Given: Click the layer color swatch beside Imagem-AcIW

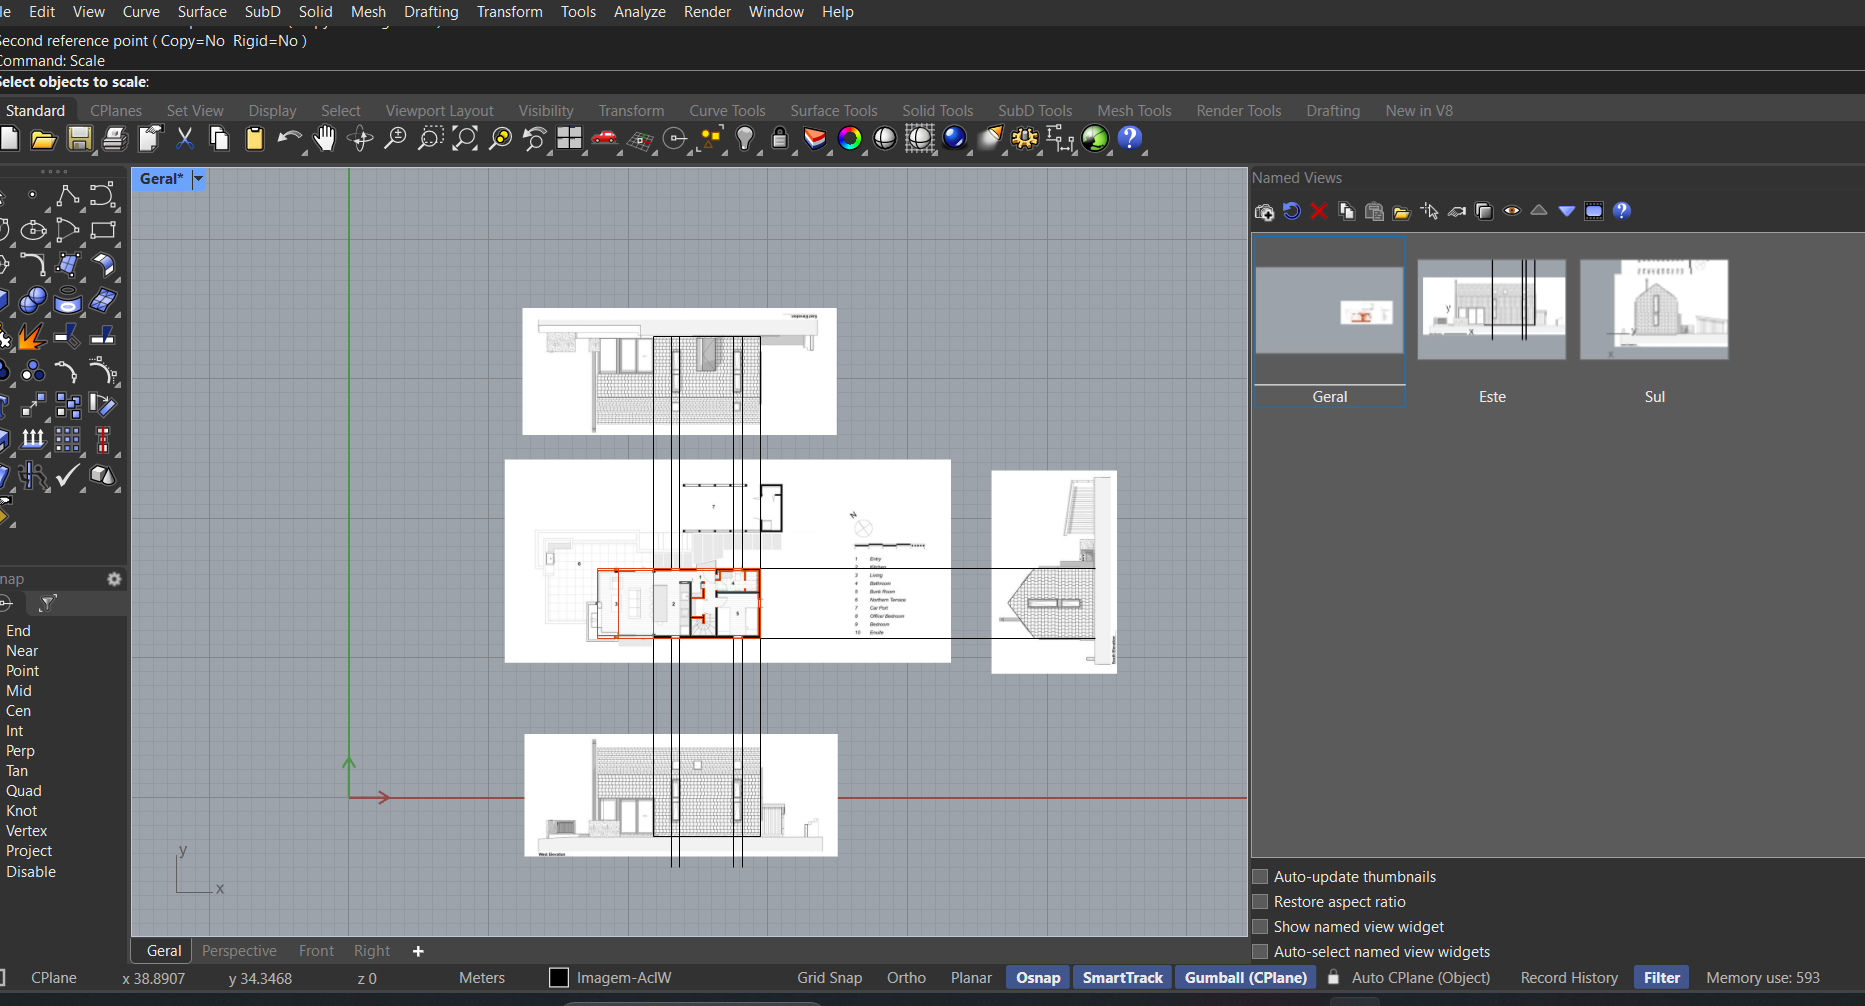Looking at the screenshot, I should (559, 978).
